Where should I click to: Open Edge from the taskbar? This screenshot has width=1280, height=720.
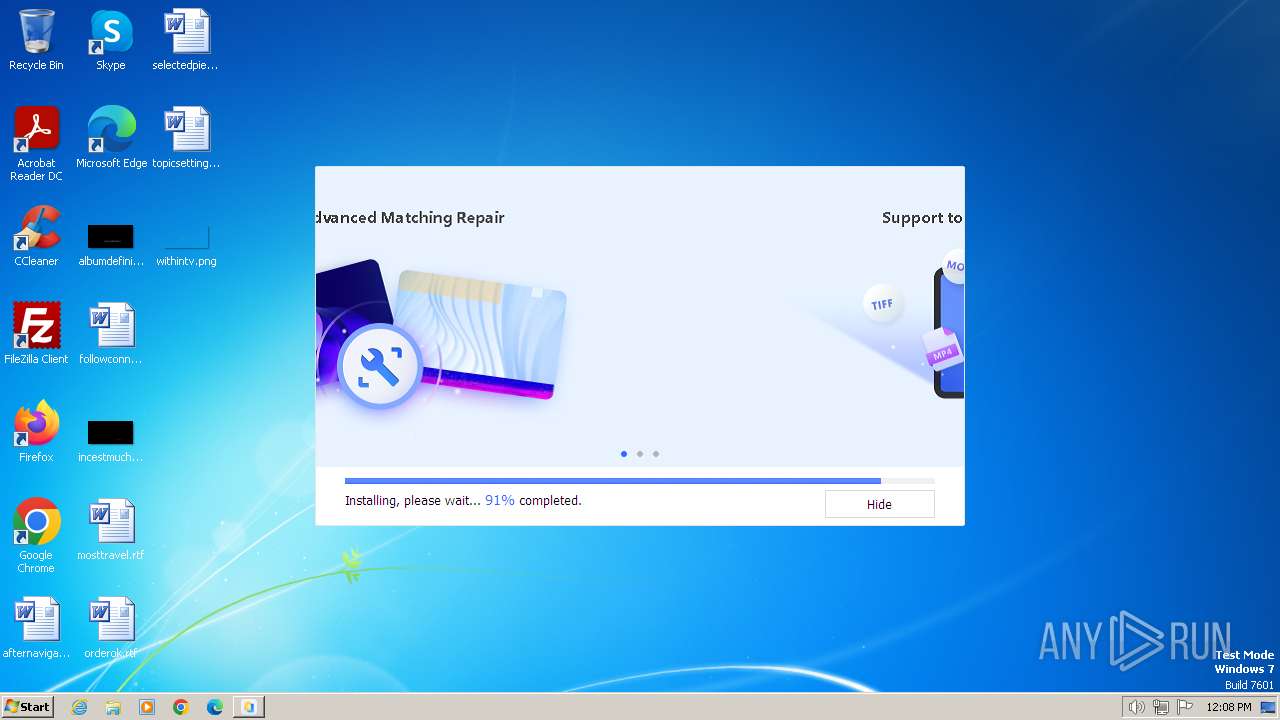pyautogui.click(x=215, y=707)
